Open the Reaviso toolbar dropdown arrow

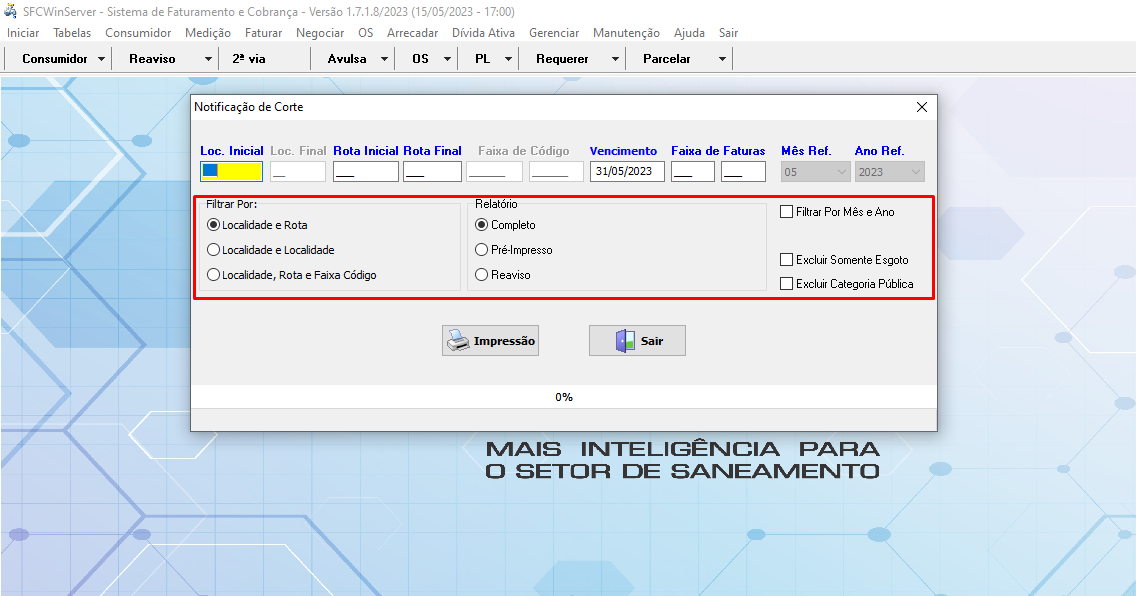click(x=208, y=59)
